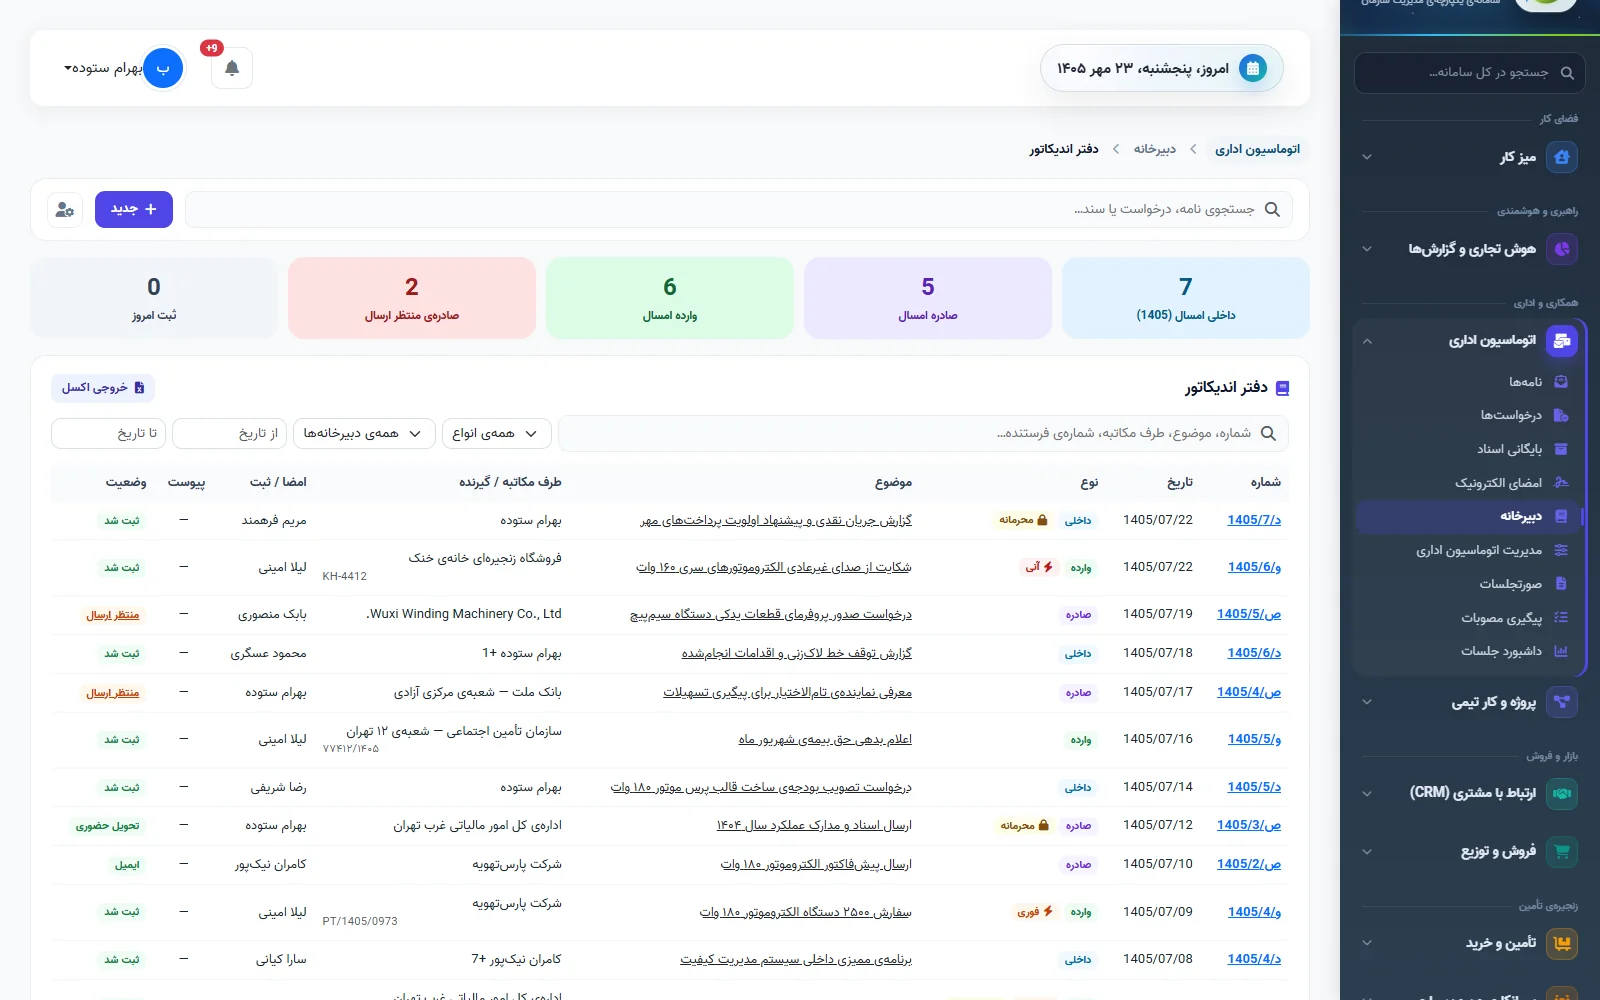Image resolution: width=1600 pixels, height=1000 pixels.
Task: Select the صادره‌ی منتظر ارسال stat card
Action: click(x=412, y=298)
